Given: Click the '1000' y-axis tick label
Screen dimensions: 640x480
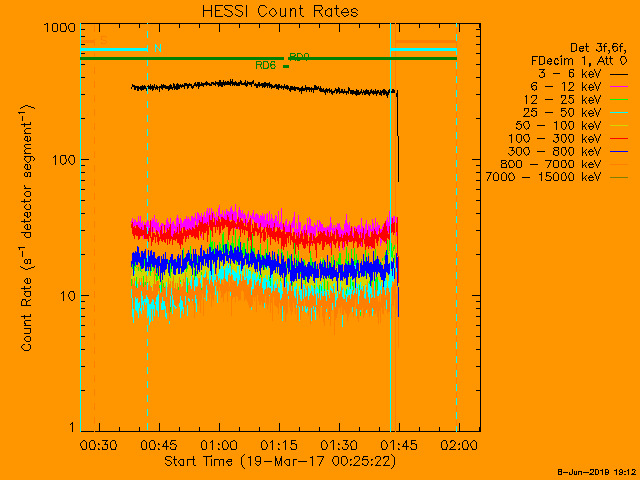Looking at the screenshot, I should (60, 28).
